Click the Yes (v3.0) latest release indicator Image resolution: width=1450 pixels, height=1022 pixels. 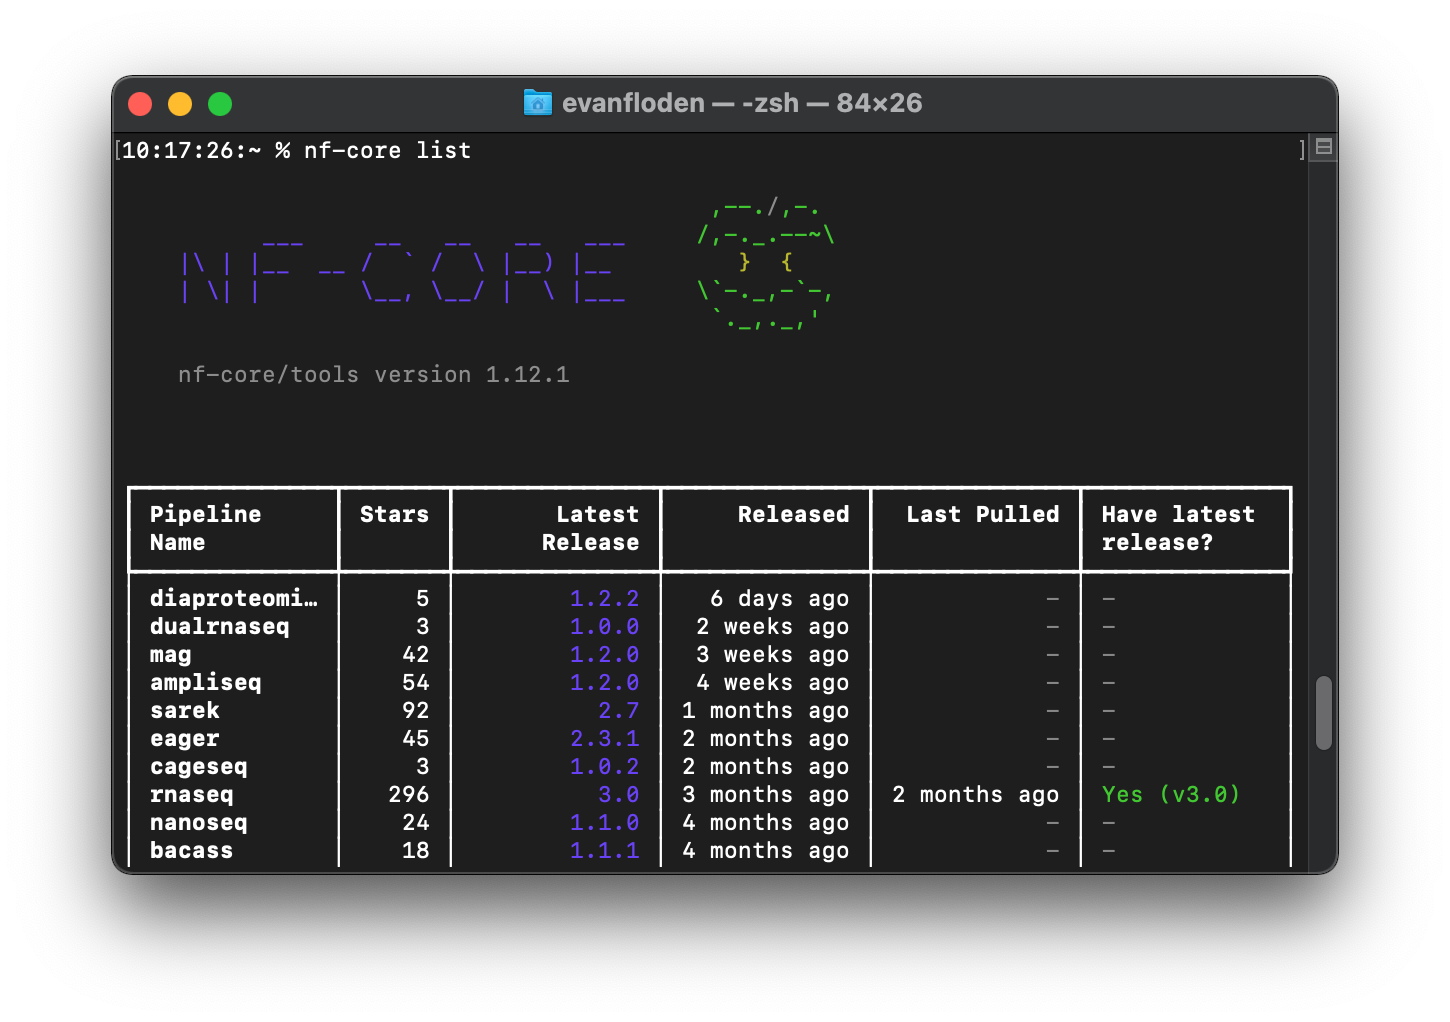coord(1170,794)
